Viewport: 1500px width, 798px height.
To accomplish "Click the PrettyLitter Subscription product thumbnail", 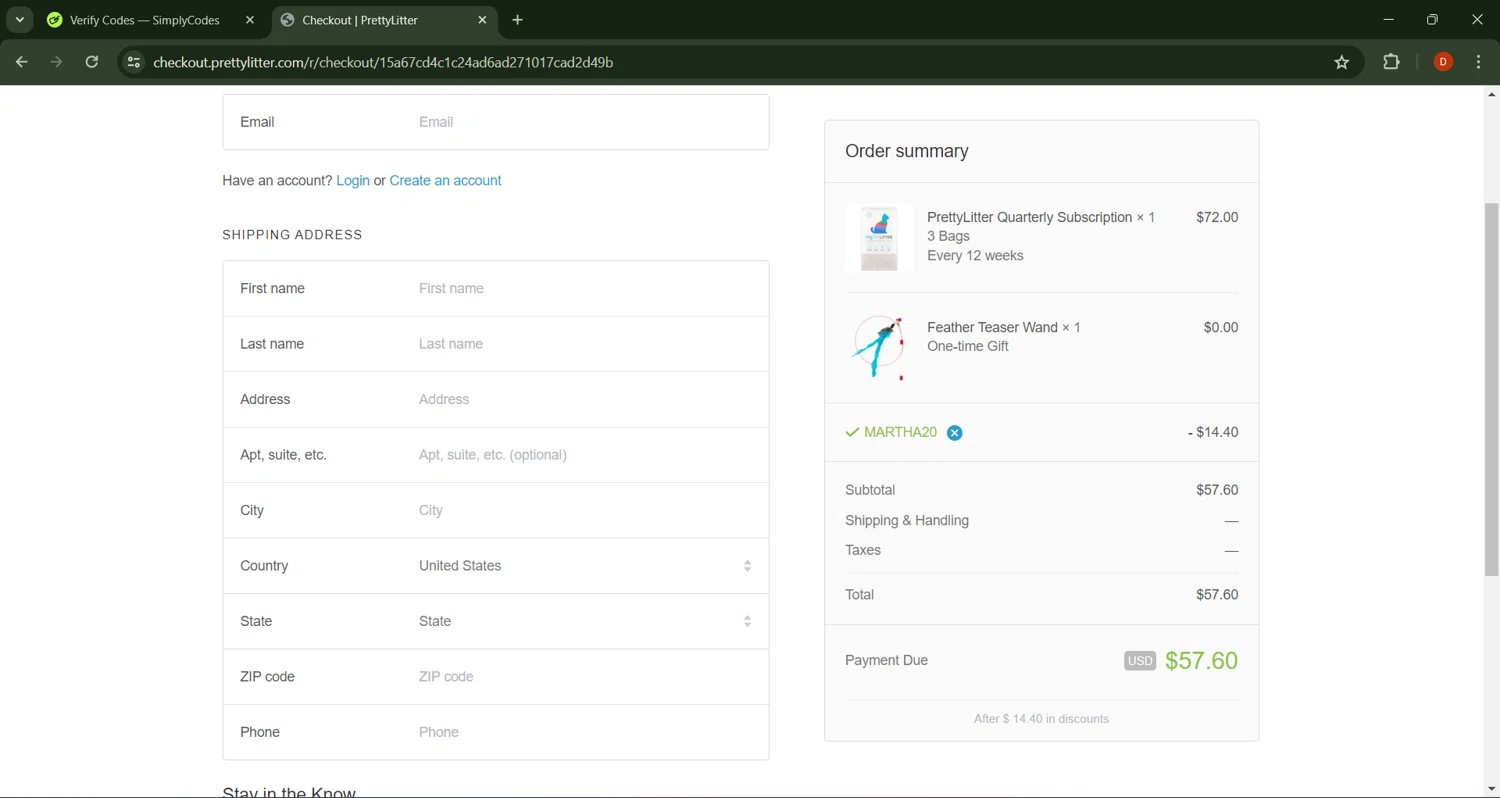I will [x=879, y=238].
